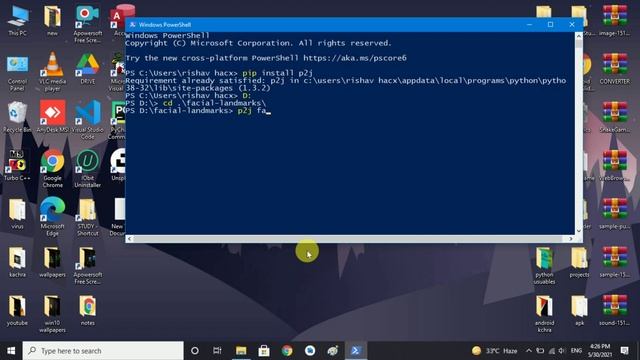
Task: Maximize the Windows PowerShell window
Action: pos(550,24)
